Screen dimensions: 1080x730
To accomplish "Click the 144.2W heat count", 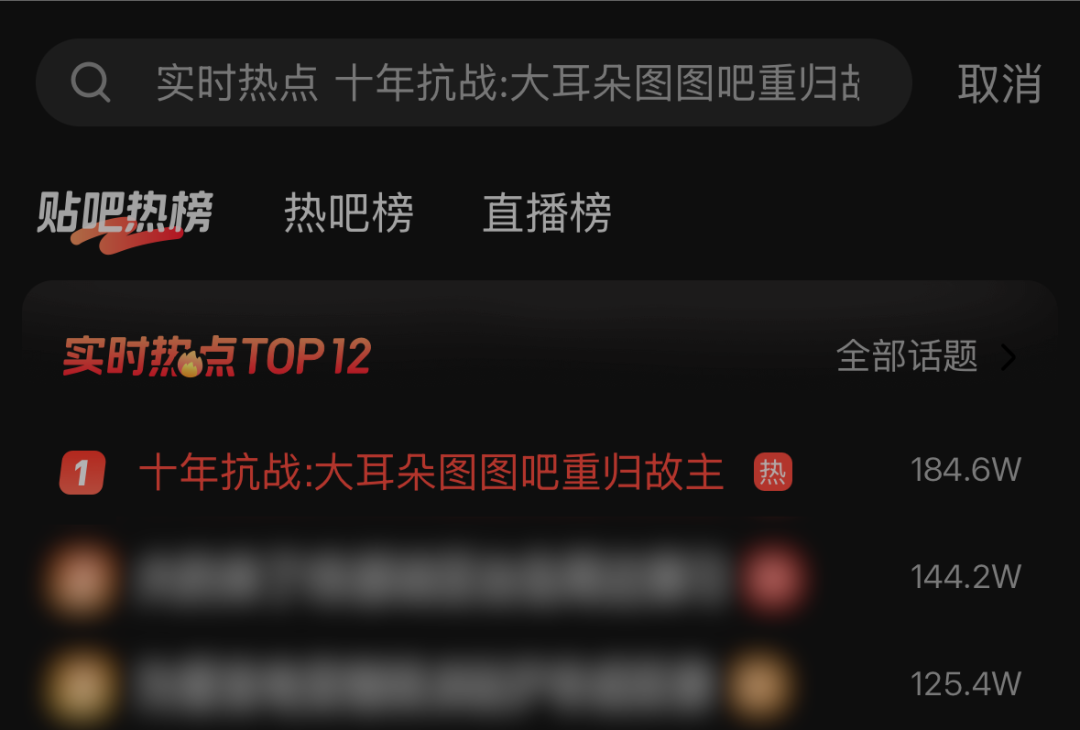I will pyautogui.click(x=966, y=577).
